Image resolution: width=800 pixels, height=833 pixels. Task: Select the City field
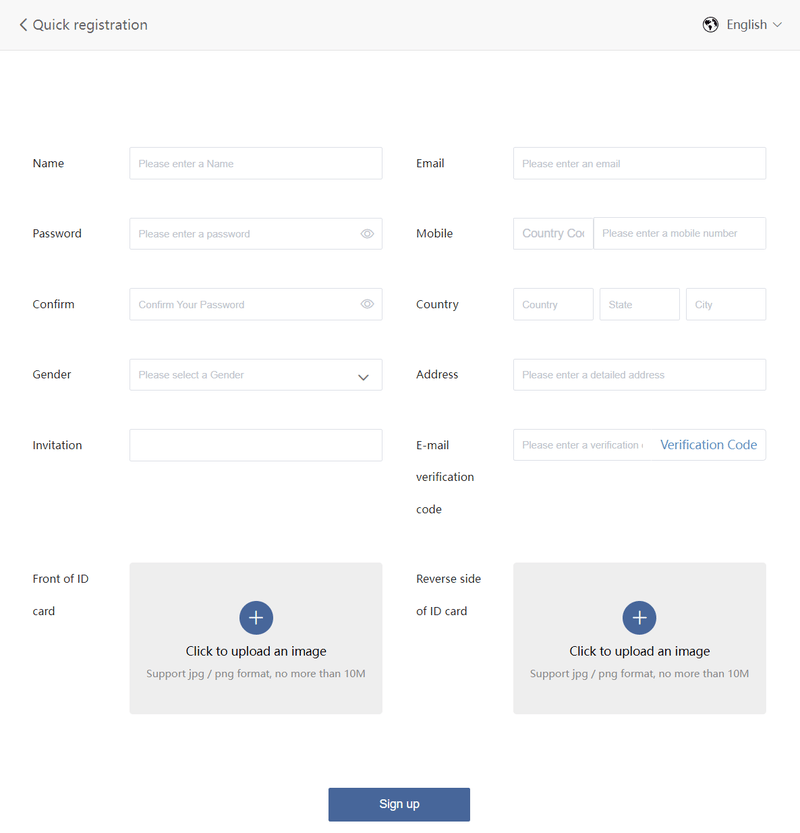point(726,304)
